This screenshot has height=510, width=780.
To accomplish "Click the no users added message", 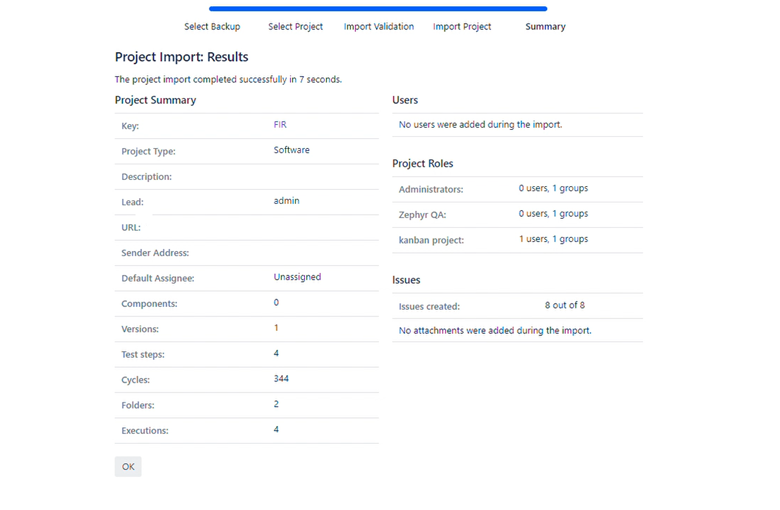I will tap(480, 125).
